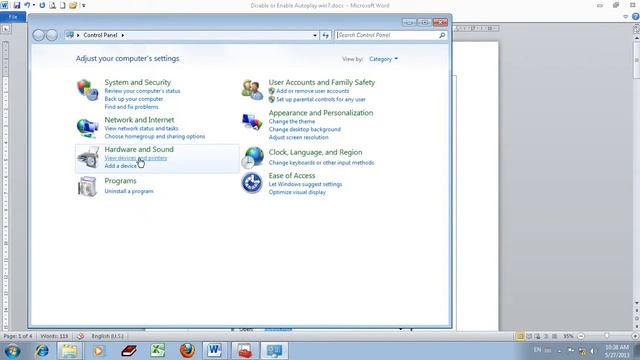Open the Word File tab
Screen dimensions: 640x360
[13, 17]
